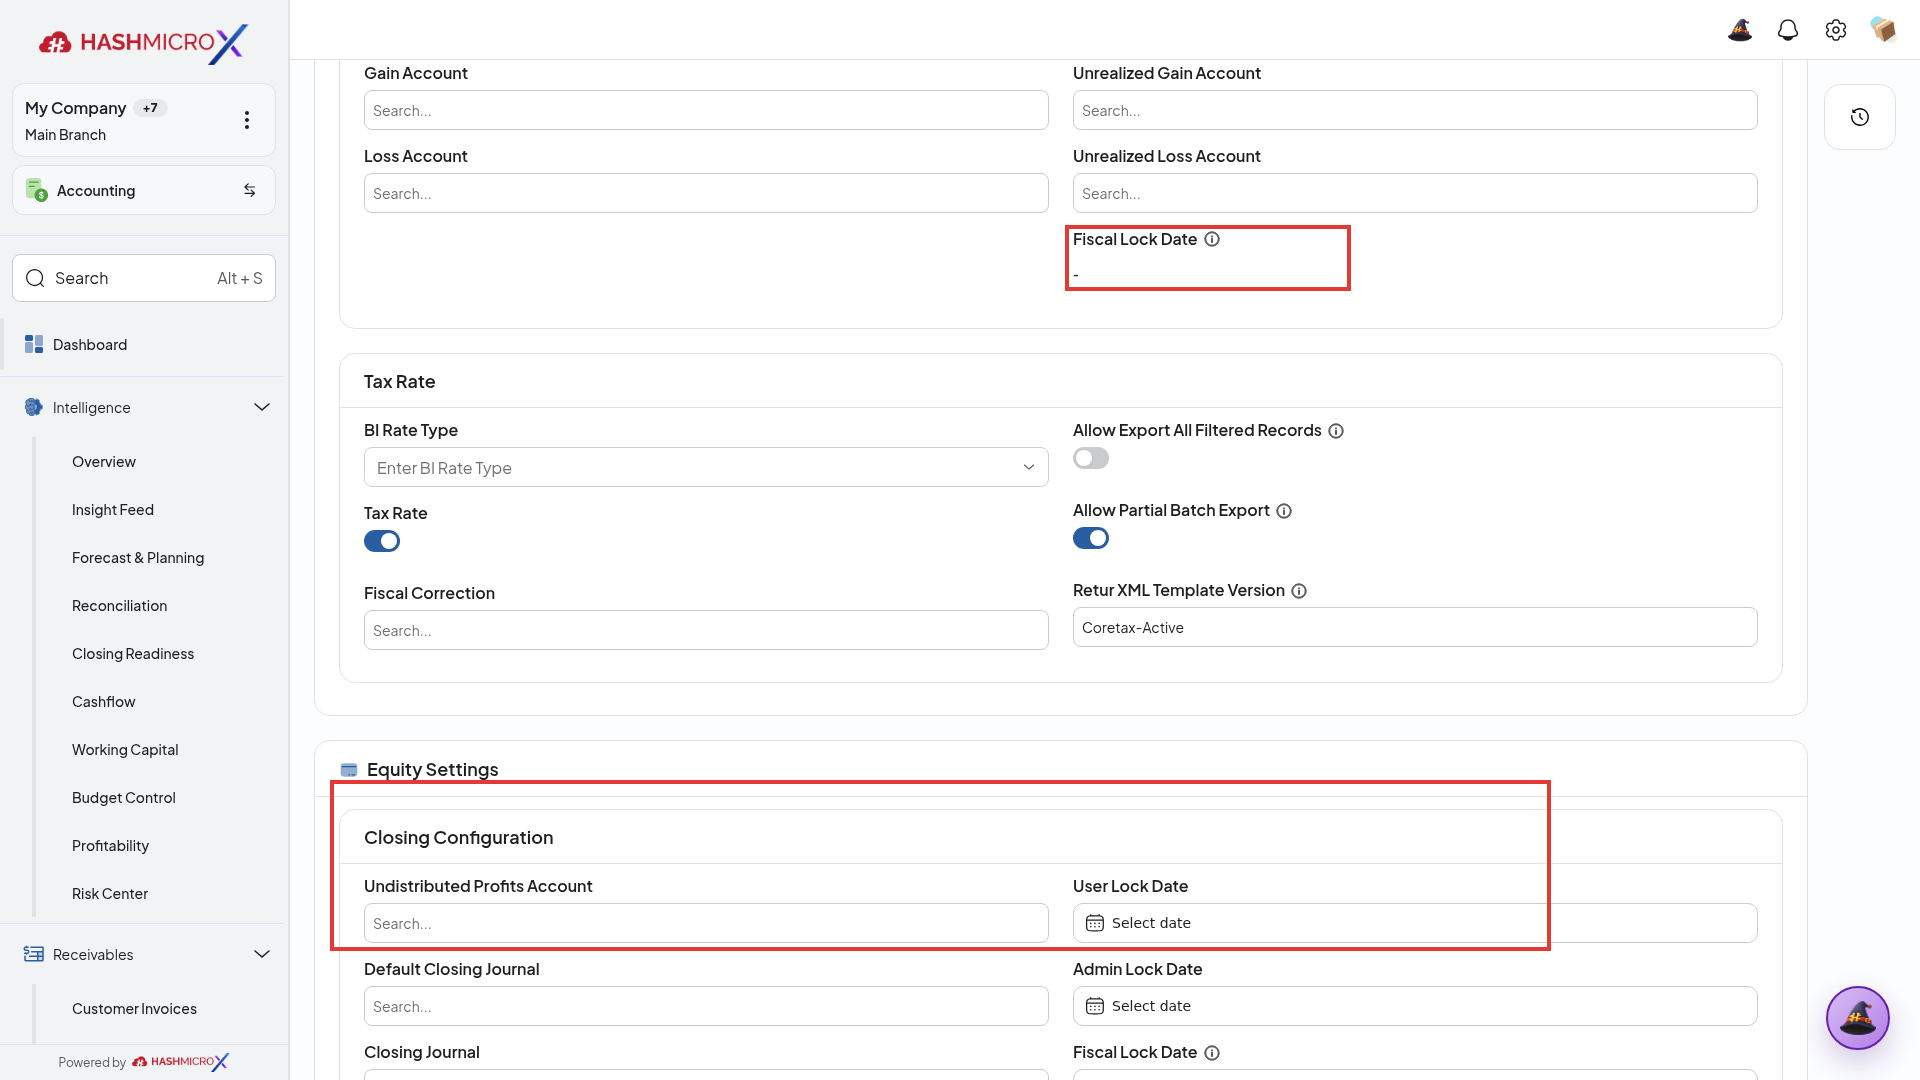
Task: Click the HashMicro logo
Action: pyautogui.click(x=144, y=43)
